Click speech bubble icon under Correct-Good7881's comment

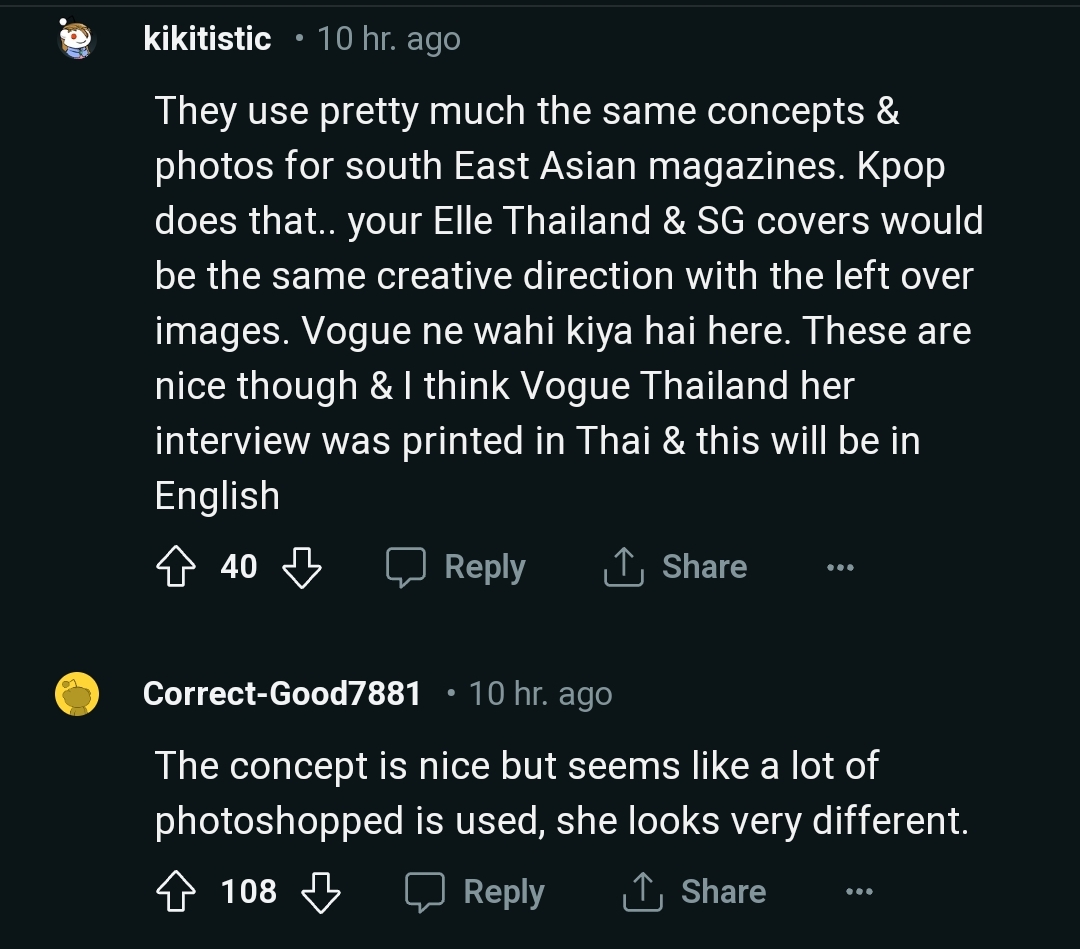425,891
